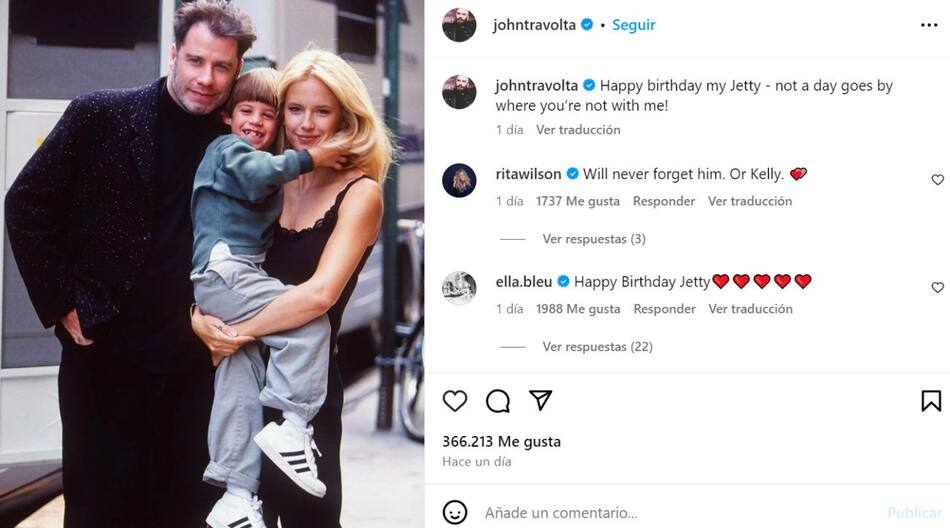Save the post with the bookmark icon
Image resolution: width=950 pixels, height=528 pixels.
pyautogui.click(x=930, y=401)
